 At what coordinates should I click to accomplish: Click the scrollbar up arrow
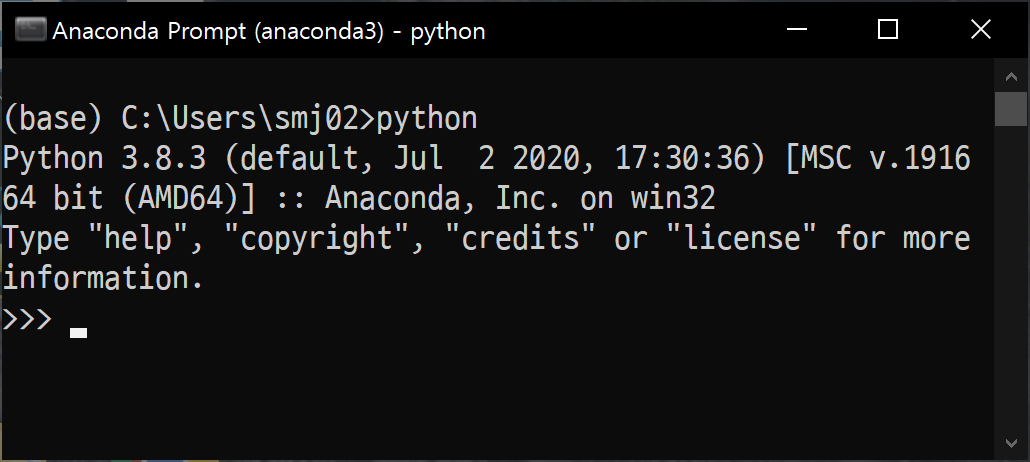[1011, 76]
